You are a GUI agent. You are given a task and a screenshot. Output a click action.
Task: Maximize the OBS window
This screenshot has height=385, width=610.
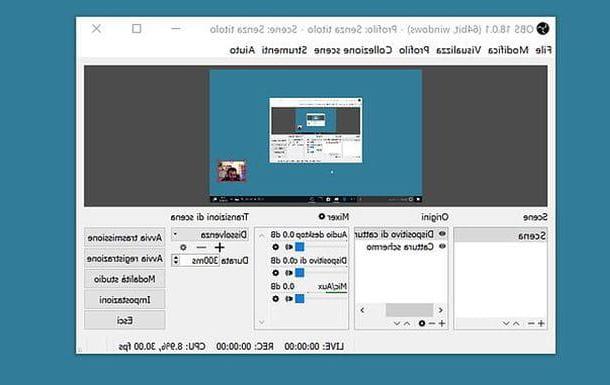tap(137, 28)
